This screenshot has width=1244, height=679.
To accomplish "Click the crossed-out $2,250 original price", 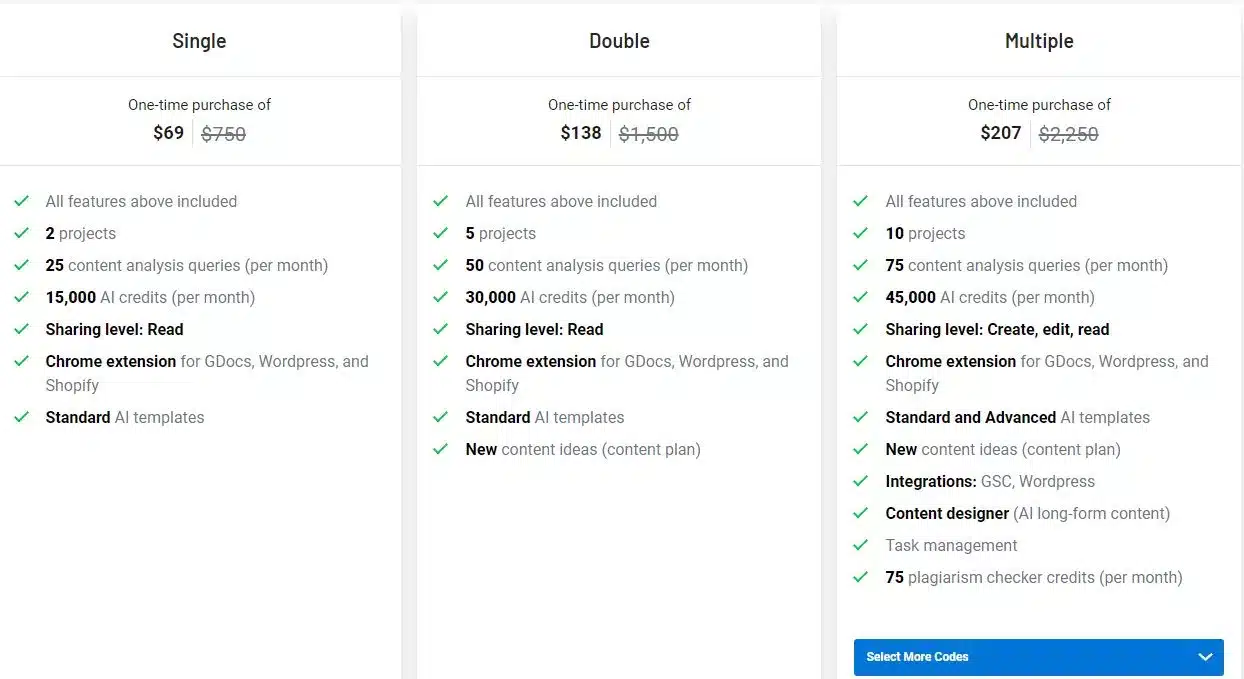I will click(x=1068, y=134).
